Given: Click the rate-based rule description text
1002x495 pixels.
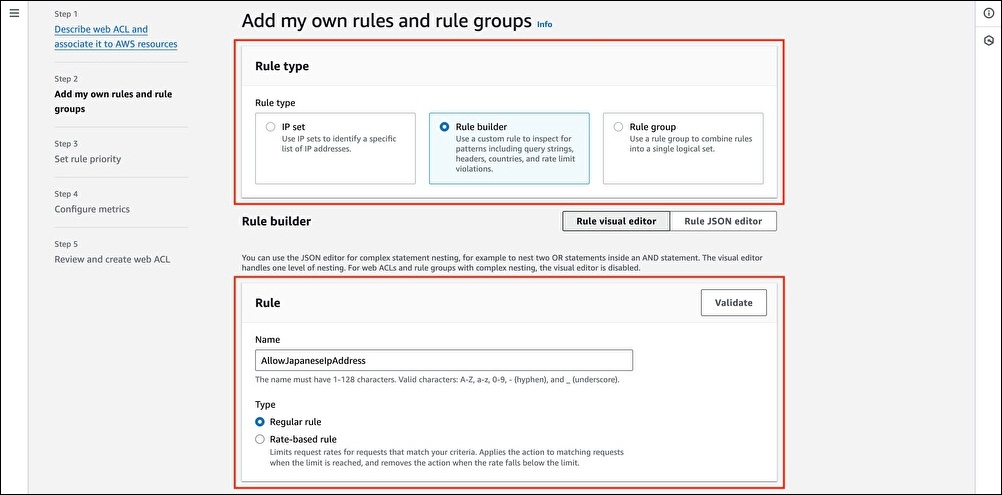Looking at the screenshot, I should click(447, 458).
